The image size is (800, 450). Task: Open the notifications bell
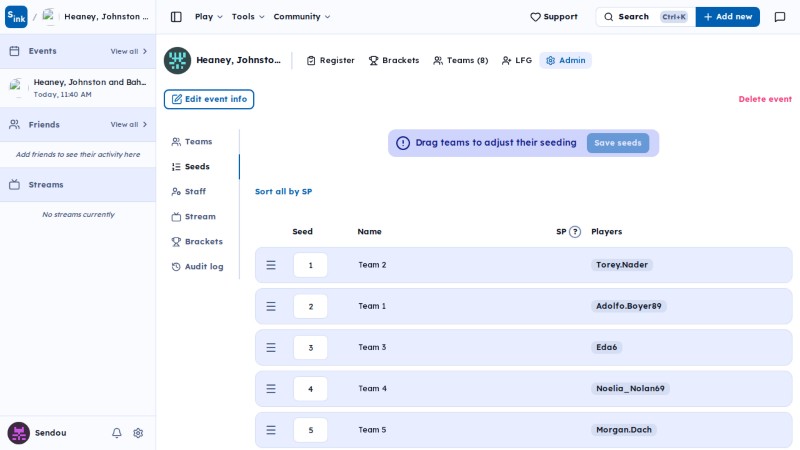pos(117,433)
